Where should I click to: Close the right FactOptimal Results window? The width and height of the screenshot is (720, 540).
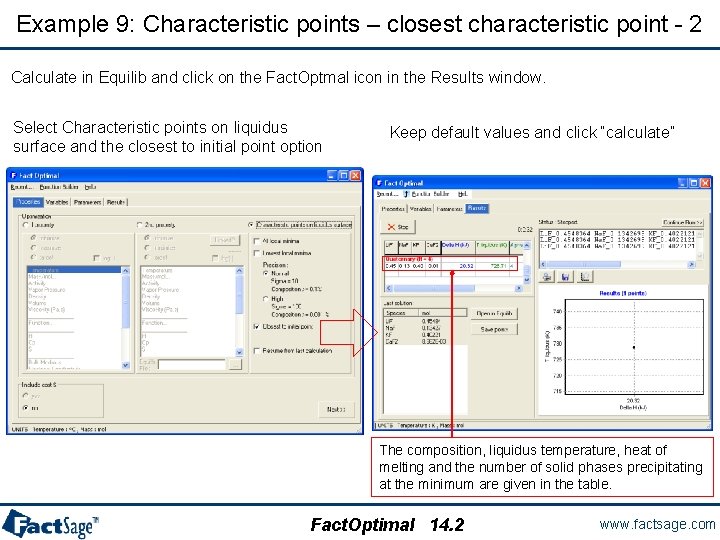pyautogui.click(x=705, y=183)
